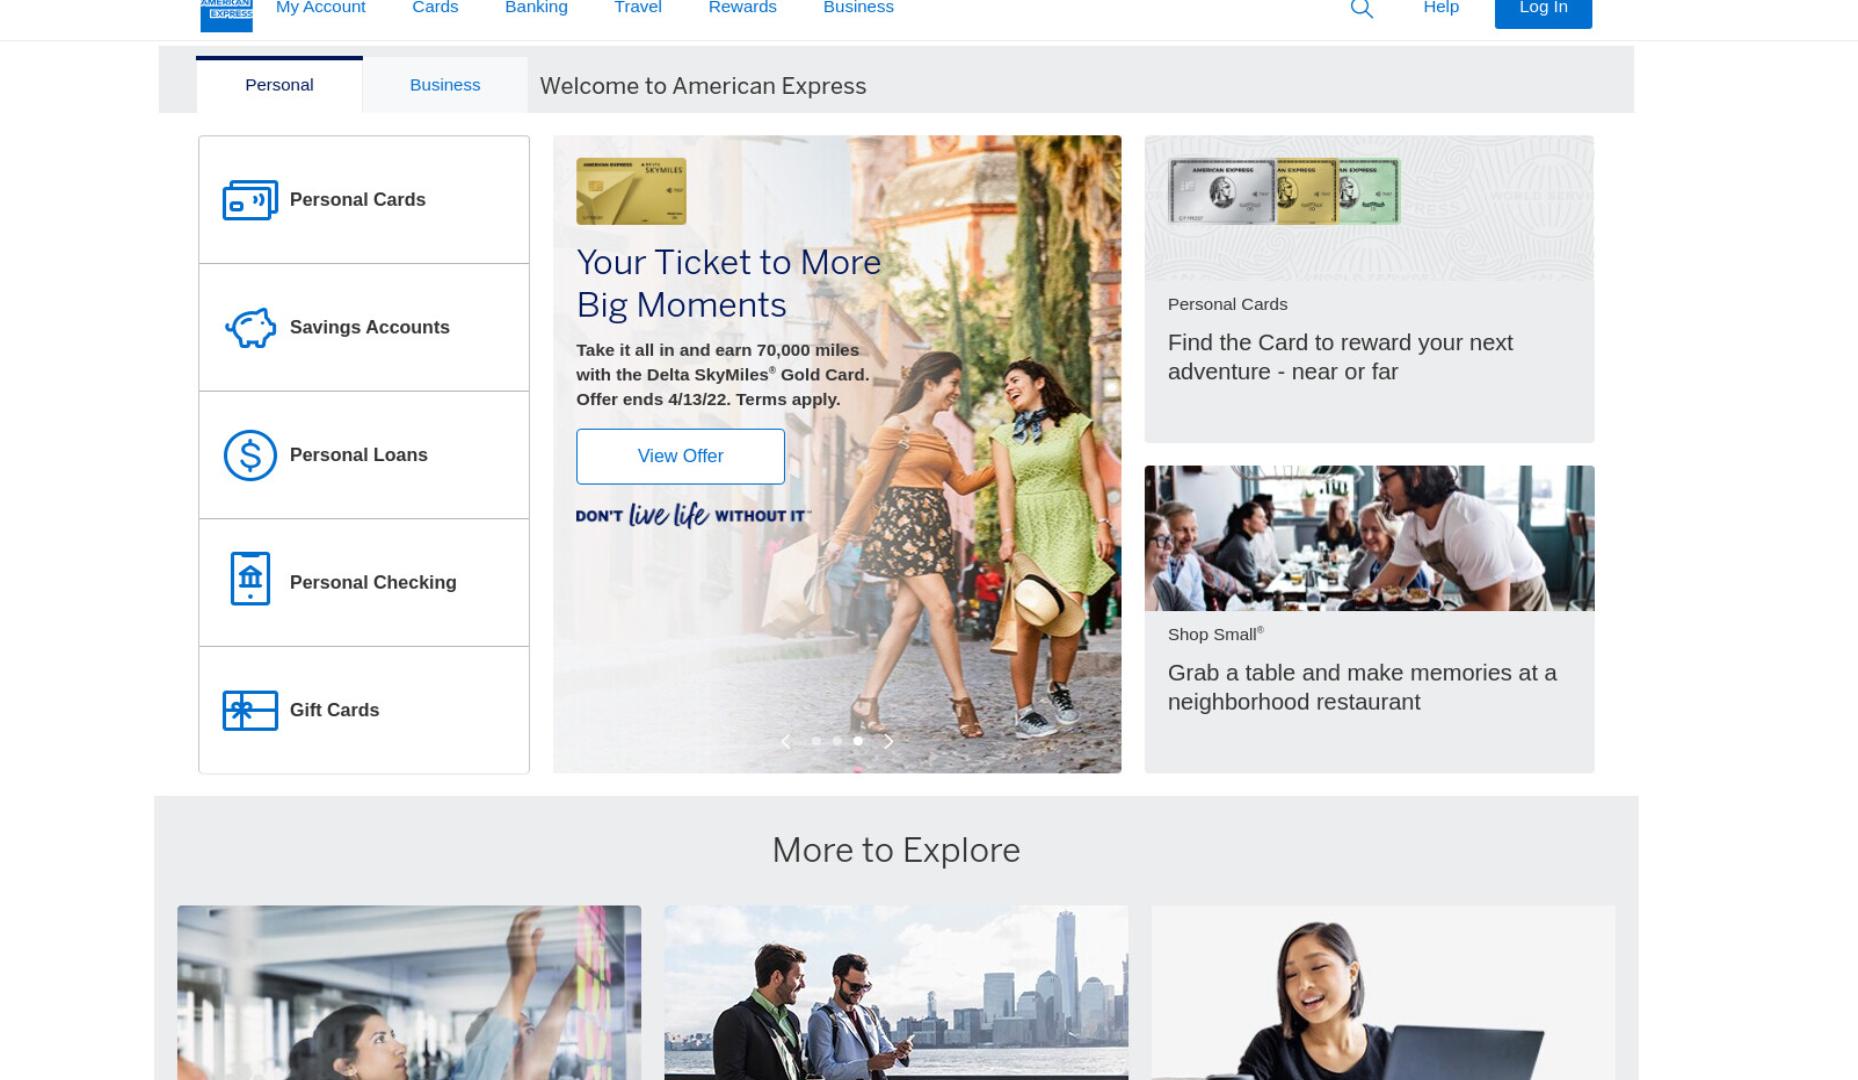Click the Delta SkyMiles Gold card image
Screen dimensions: 1858x1080
[631, 191]
